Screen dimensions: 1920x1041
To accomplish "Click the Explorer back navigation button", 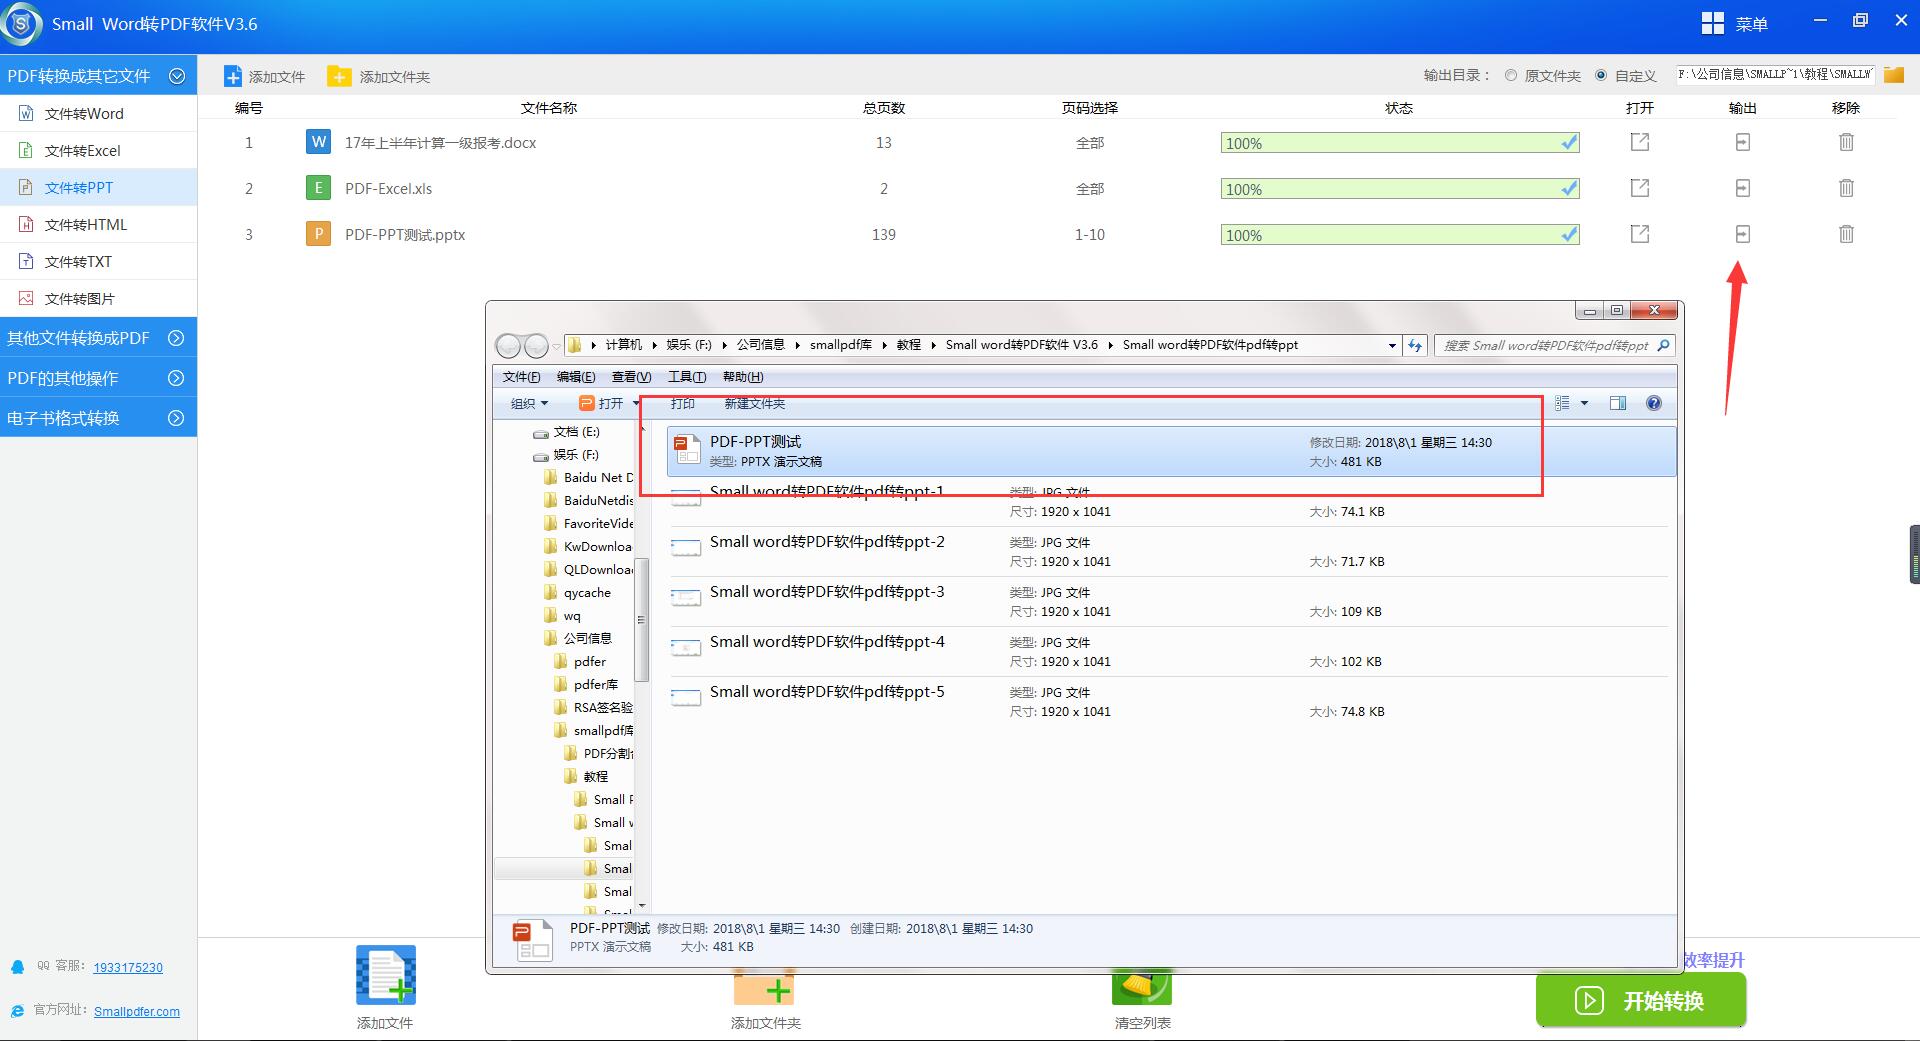I will point(508,346).
